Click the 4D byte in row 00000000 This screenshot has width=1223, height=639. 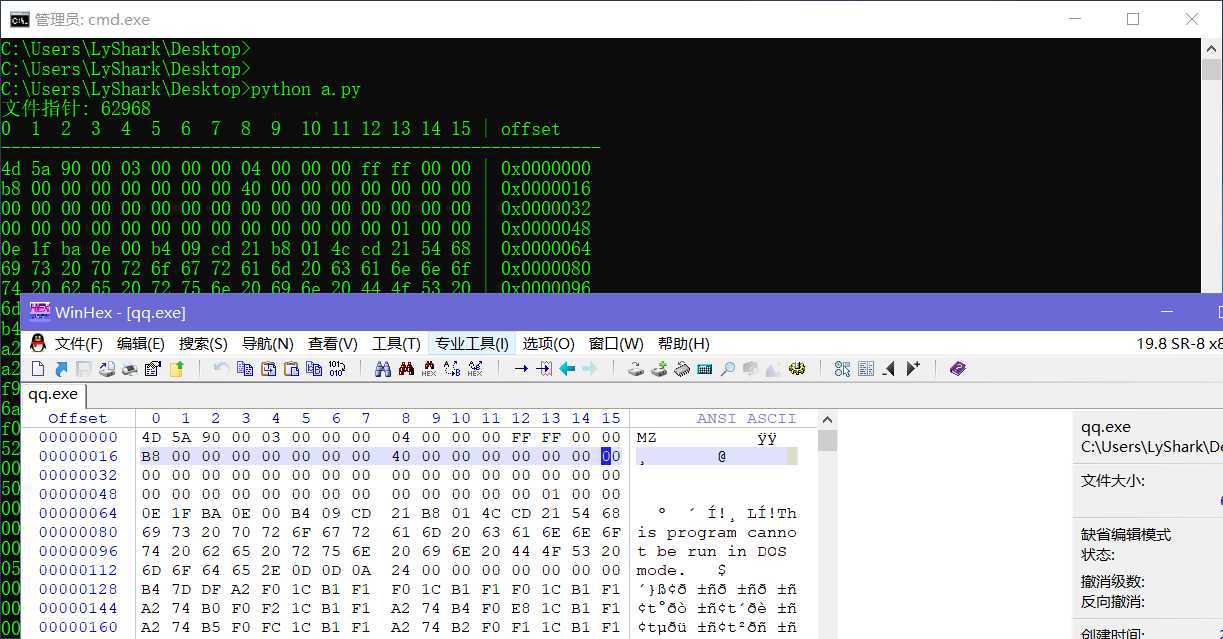pyautogui.click(x=151, y=437)
